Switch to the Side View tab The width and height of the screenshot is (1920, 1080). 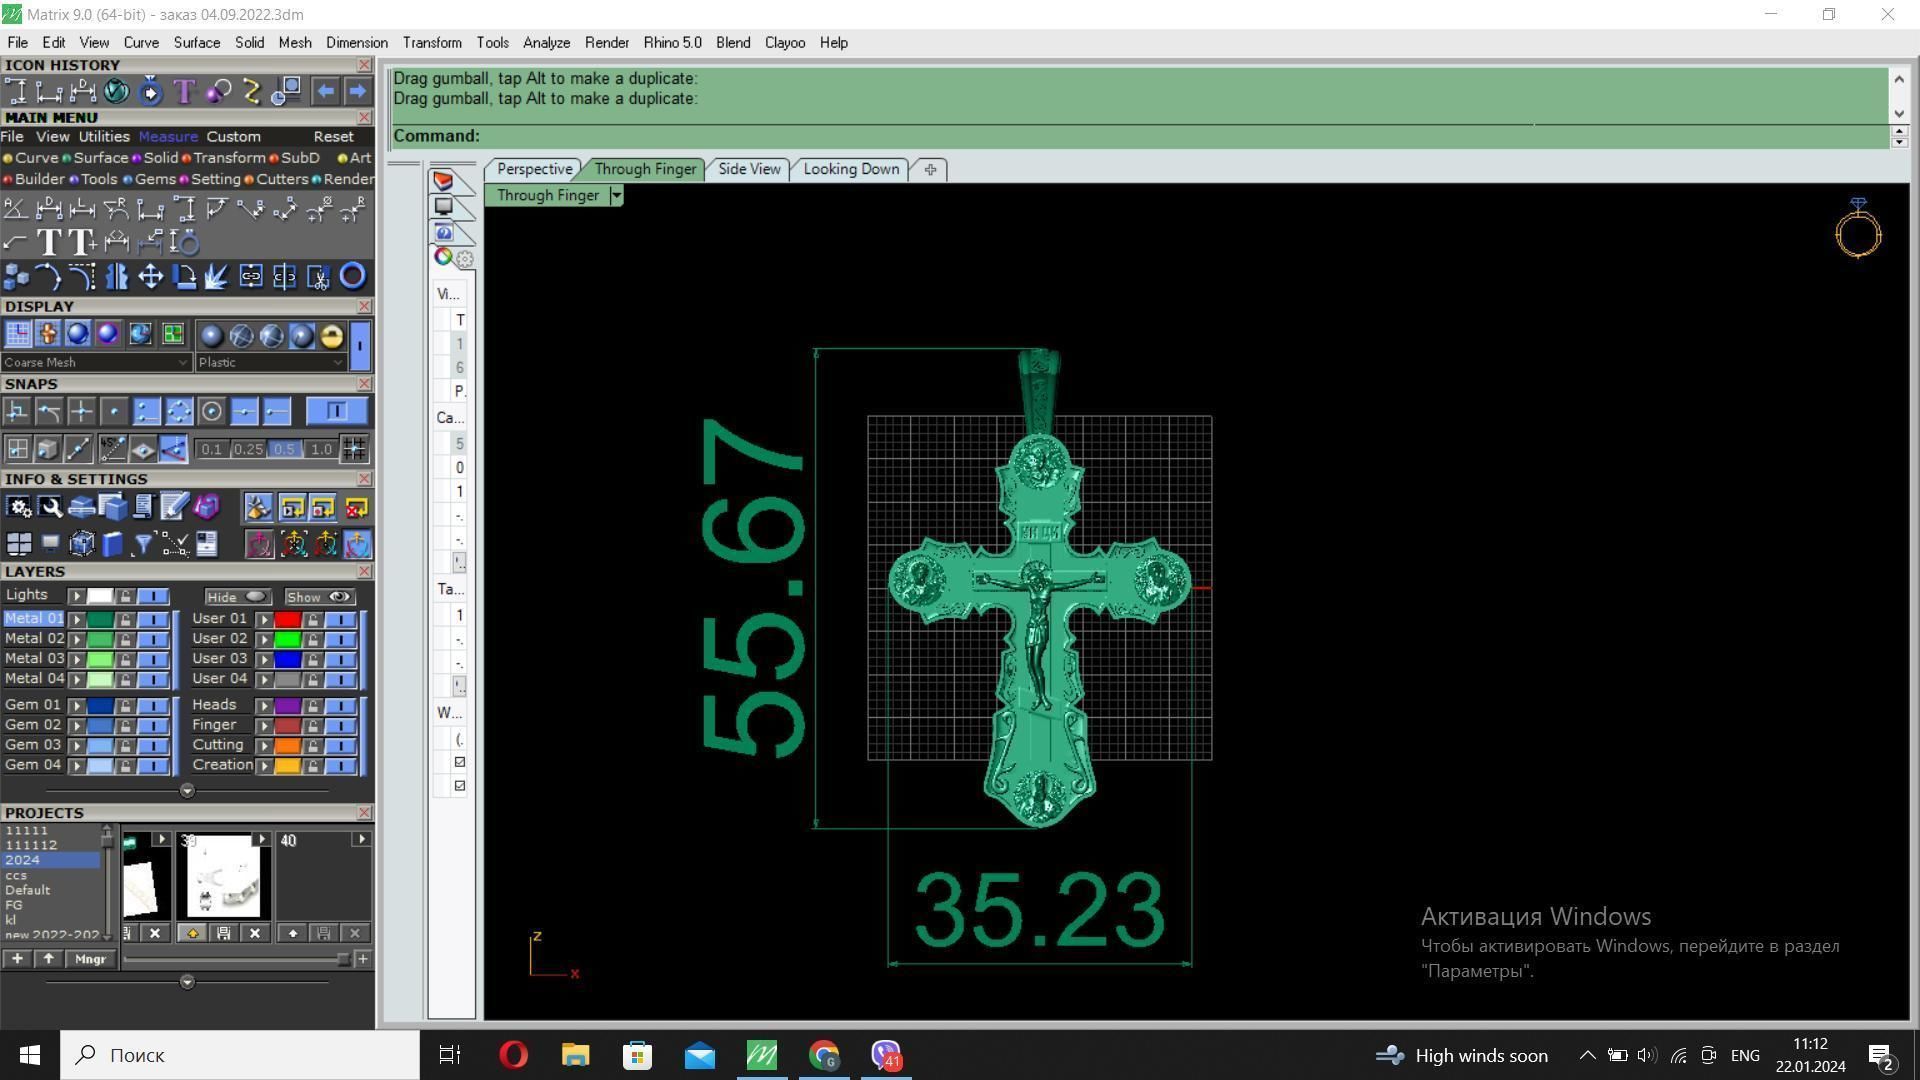[x=748, y=169]
